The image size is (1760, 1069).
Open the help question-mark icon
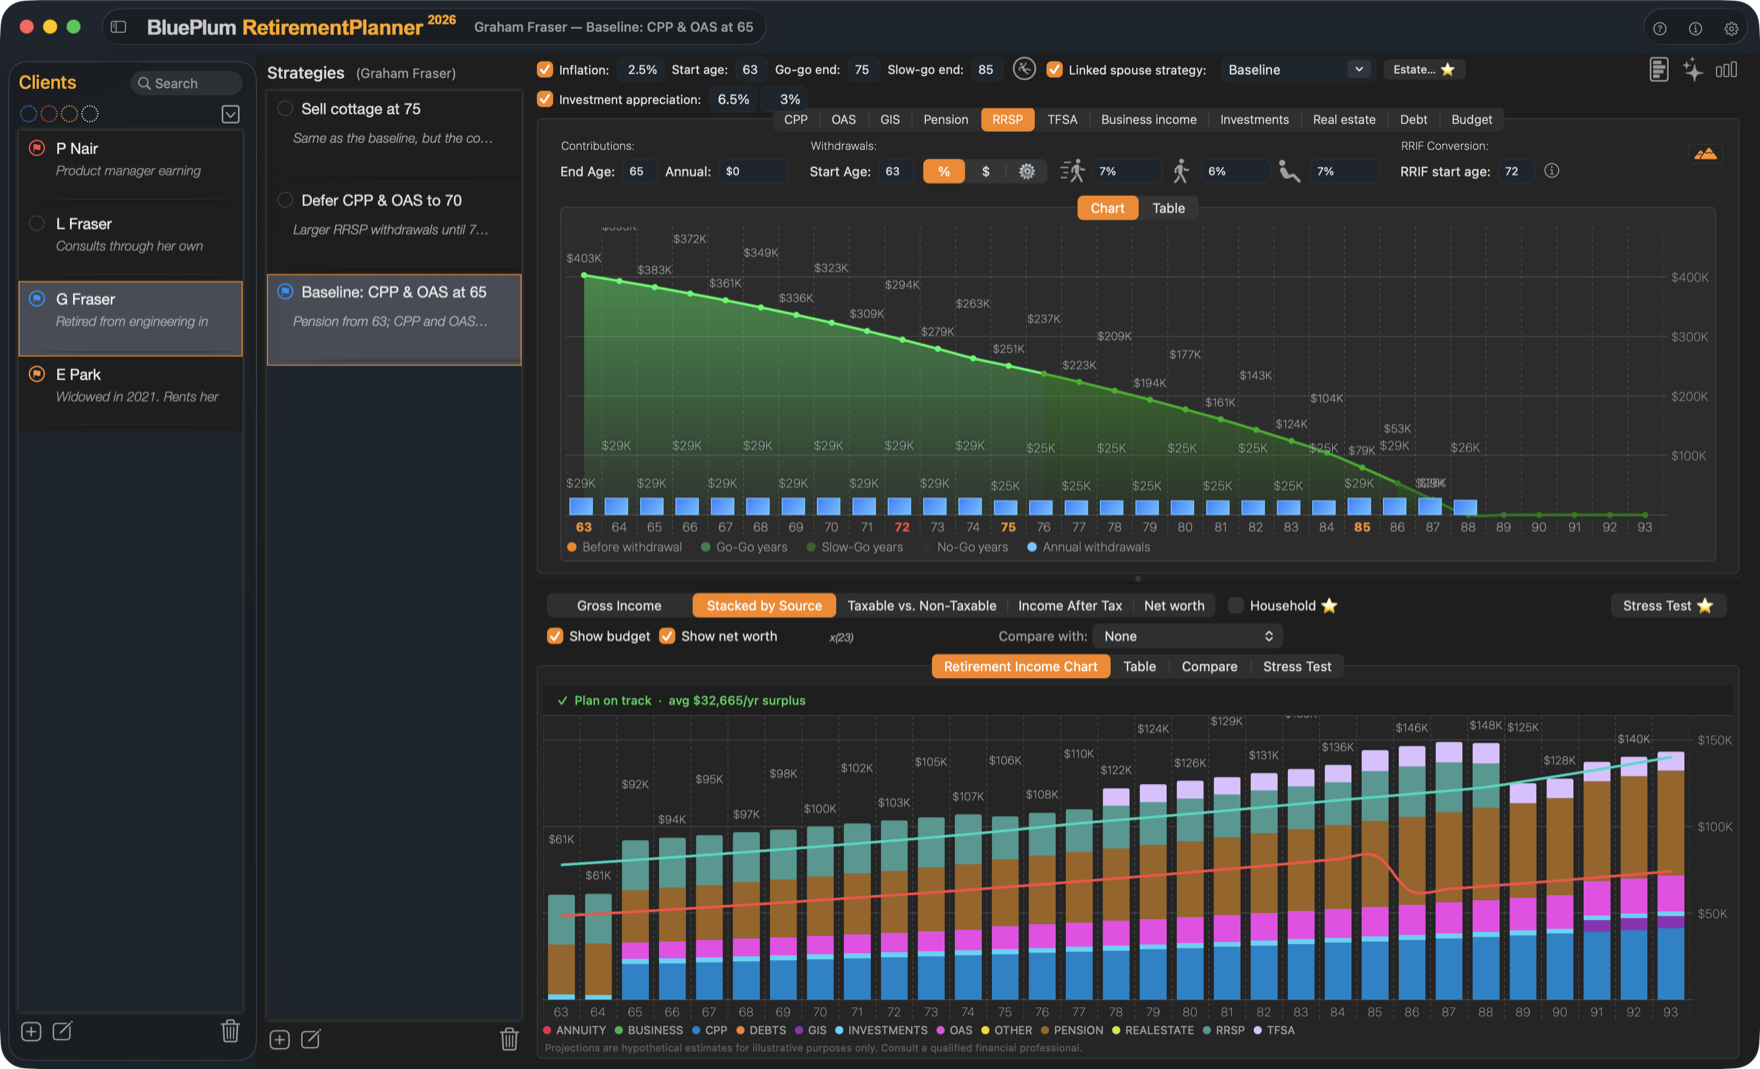1660,28
